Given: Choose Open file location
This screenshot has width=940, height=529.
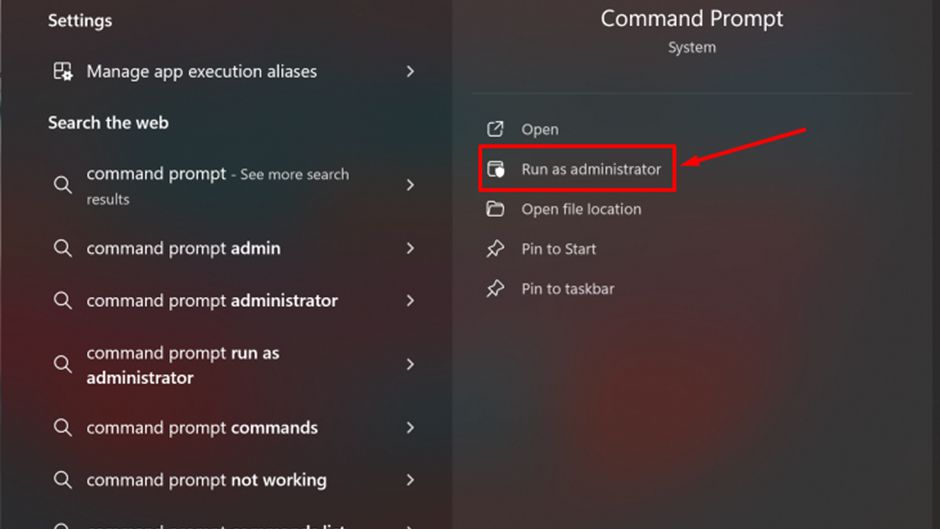Looking at the screenshot, I should pos(581,209).
